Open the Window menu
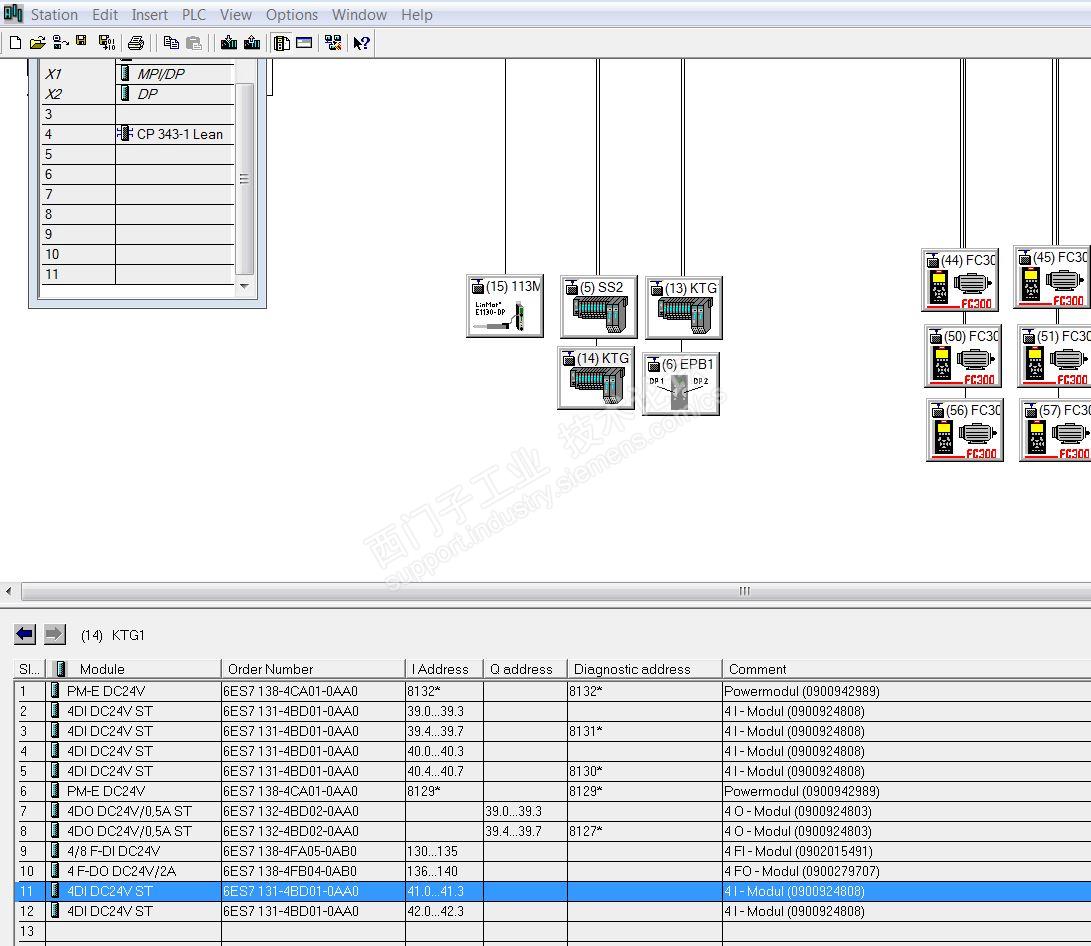The width and height of the screenshot is (1091, 946). point(359,15)
